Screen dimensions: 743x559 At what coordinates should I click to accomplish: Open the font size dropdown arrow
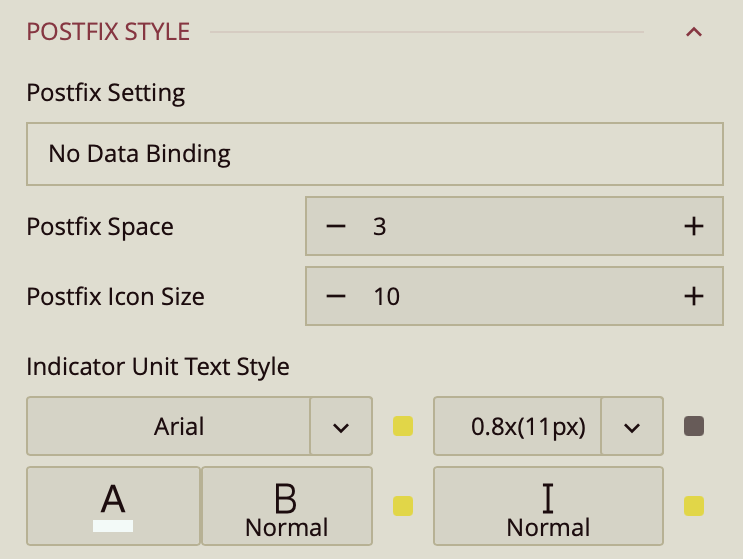[x=632, y=427]
